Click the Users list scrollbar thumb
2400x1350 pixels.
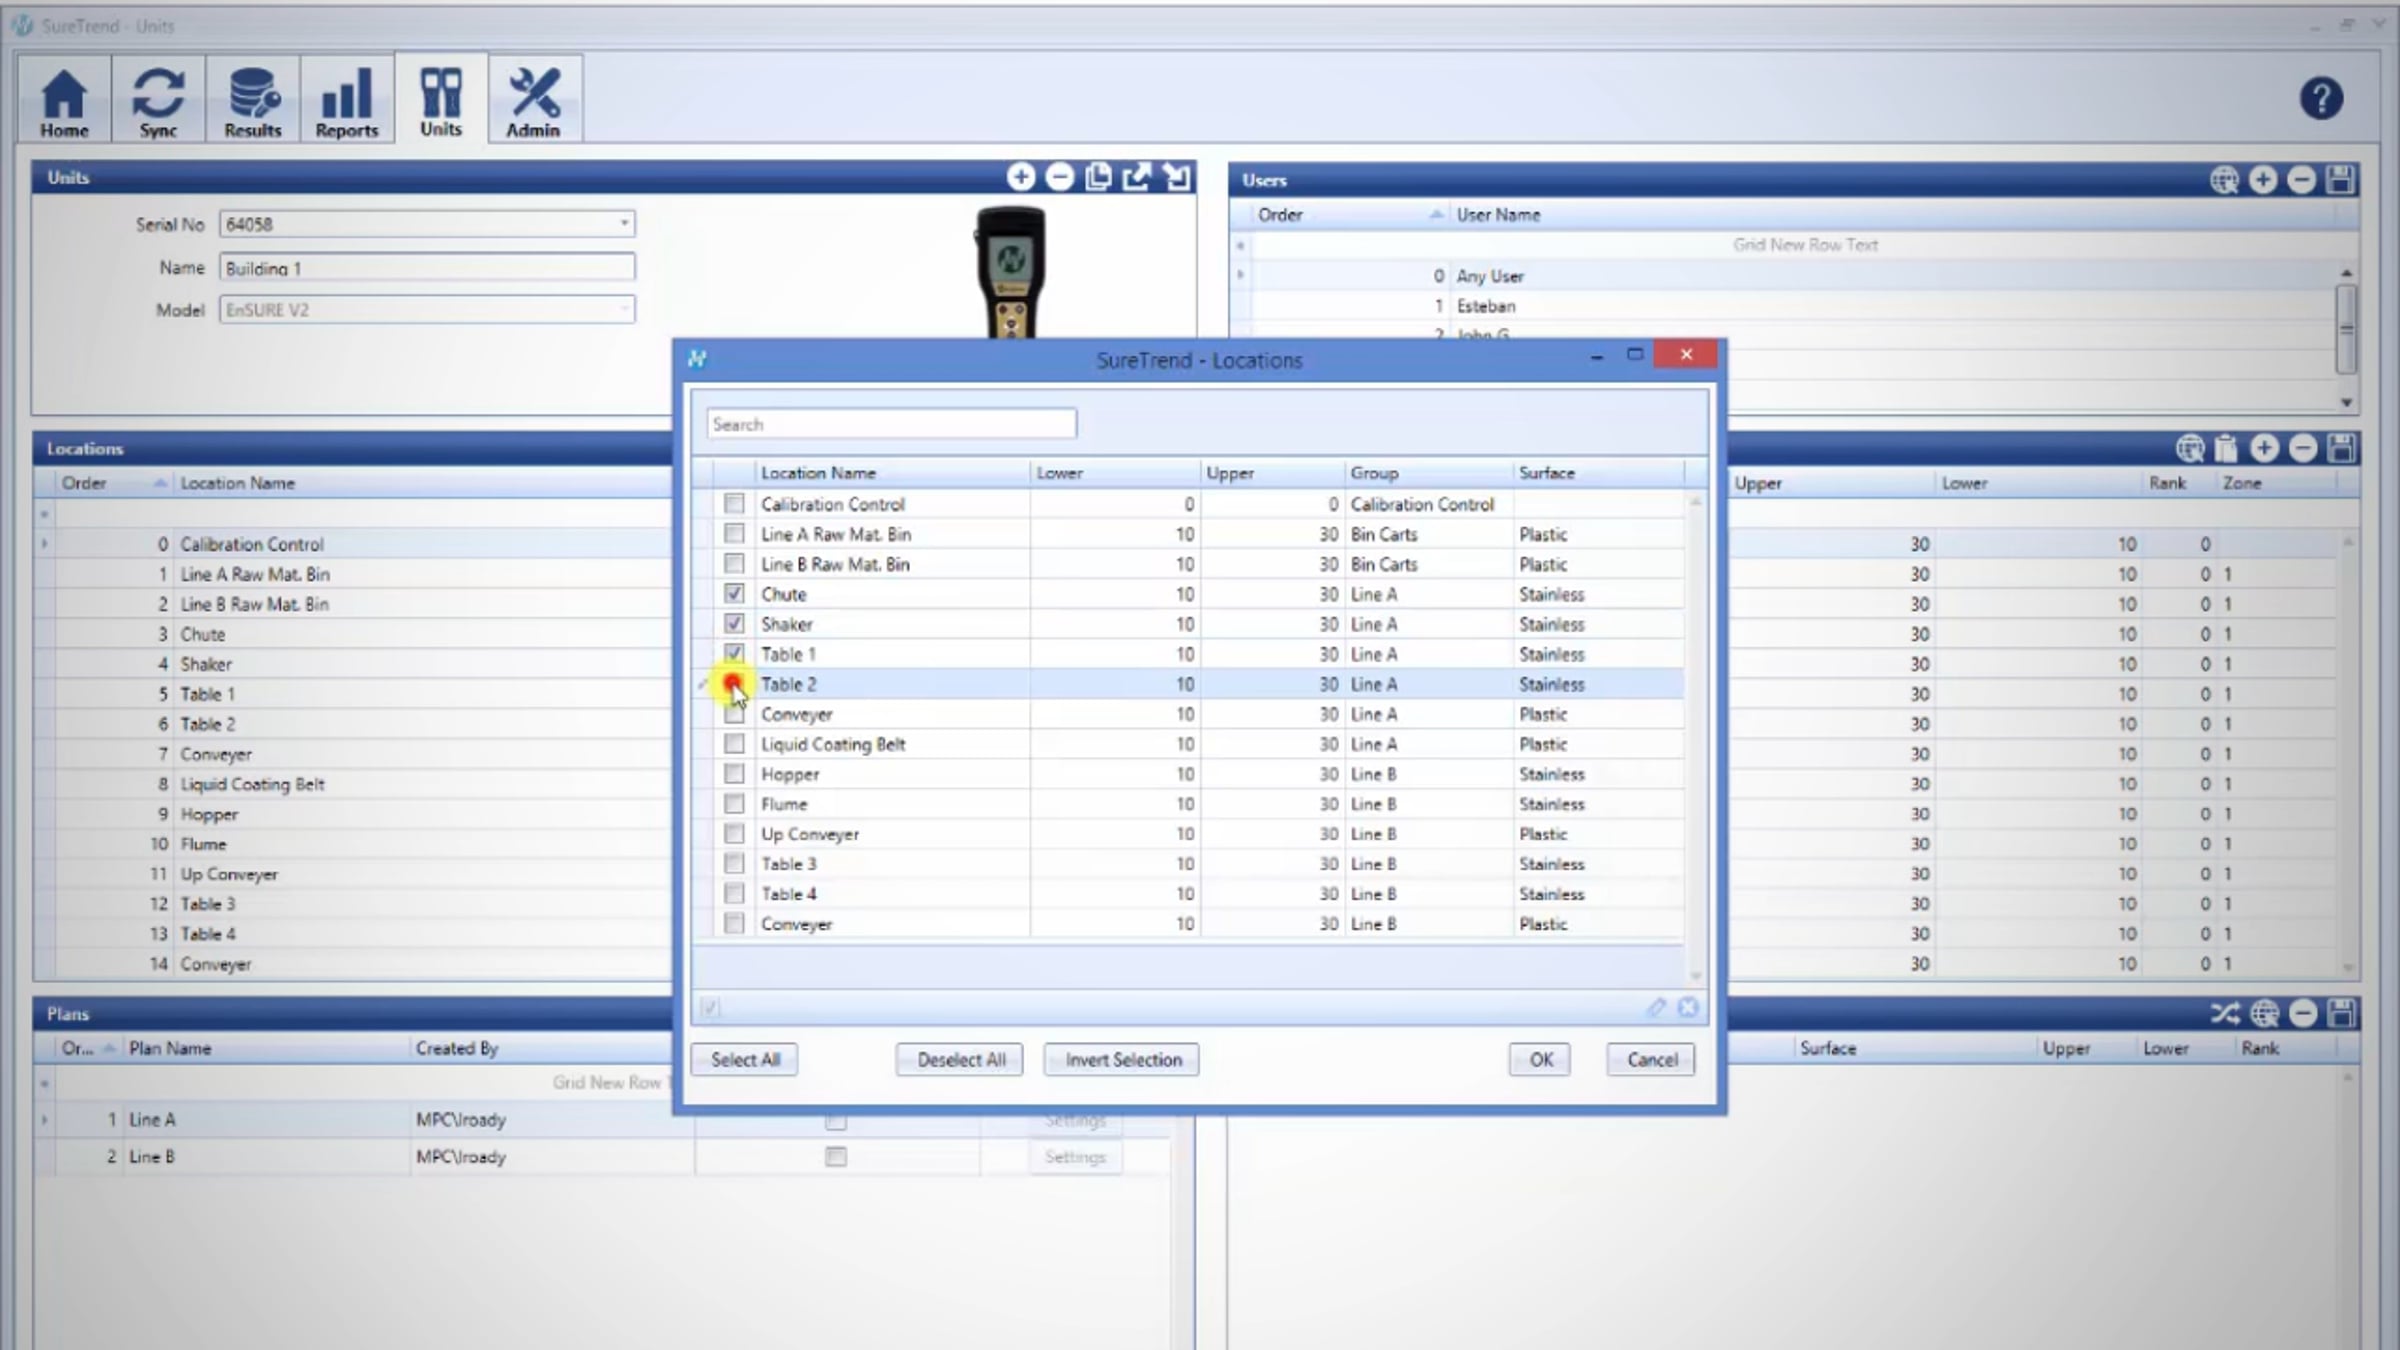coord(2346,328)
